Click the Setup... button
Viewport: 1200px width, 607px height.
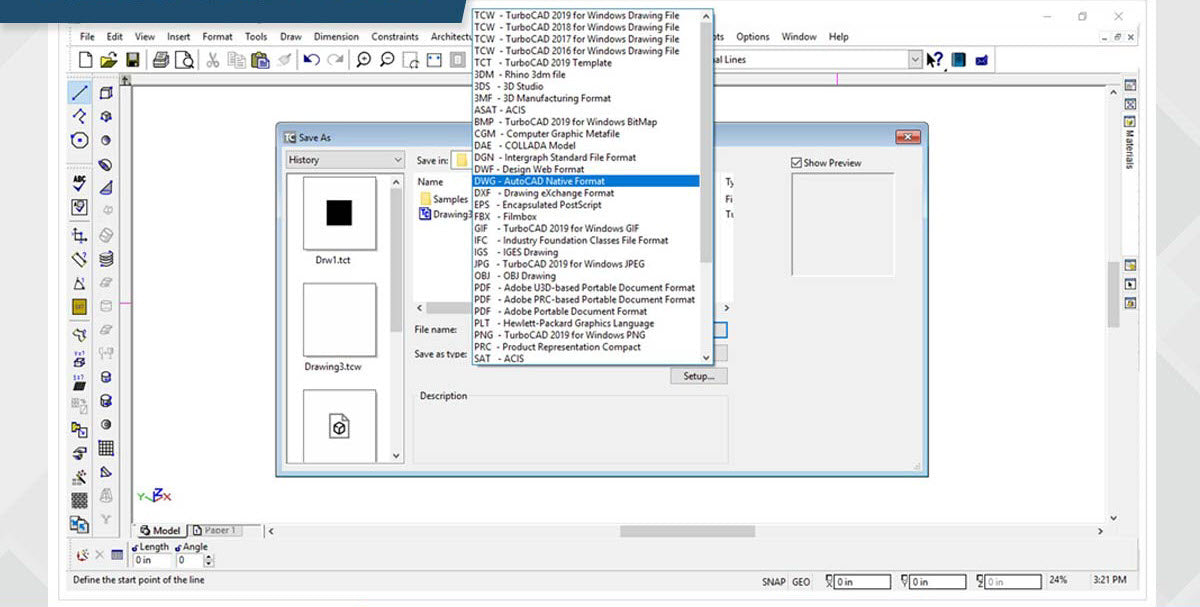pos(698,376)
